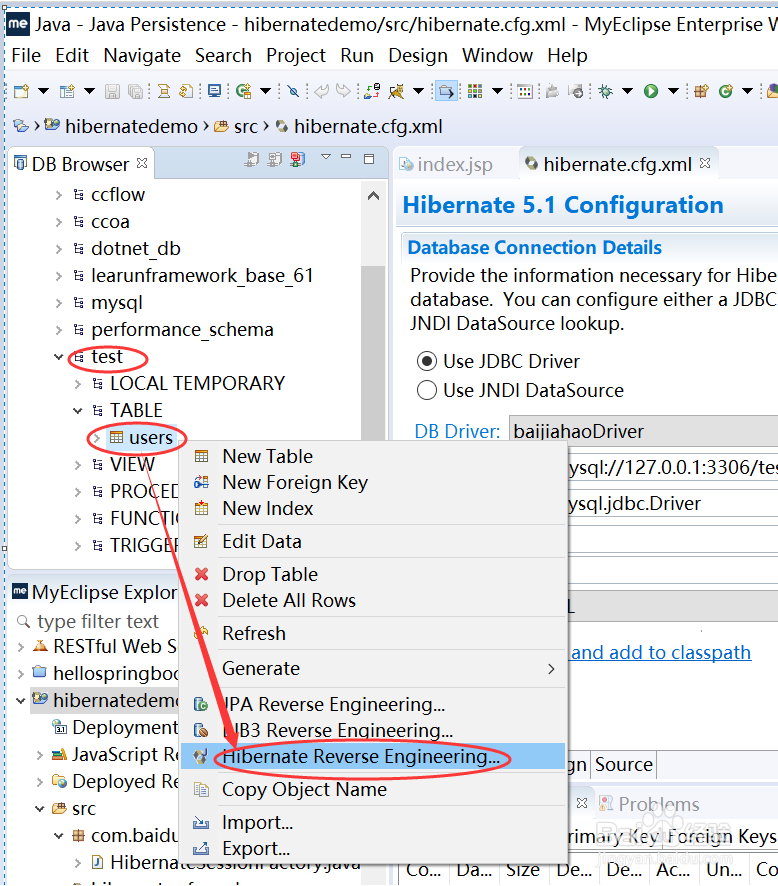Close the DB Browser tab
The height and width of the screenshot is (886, 778).
(142, 163)
